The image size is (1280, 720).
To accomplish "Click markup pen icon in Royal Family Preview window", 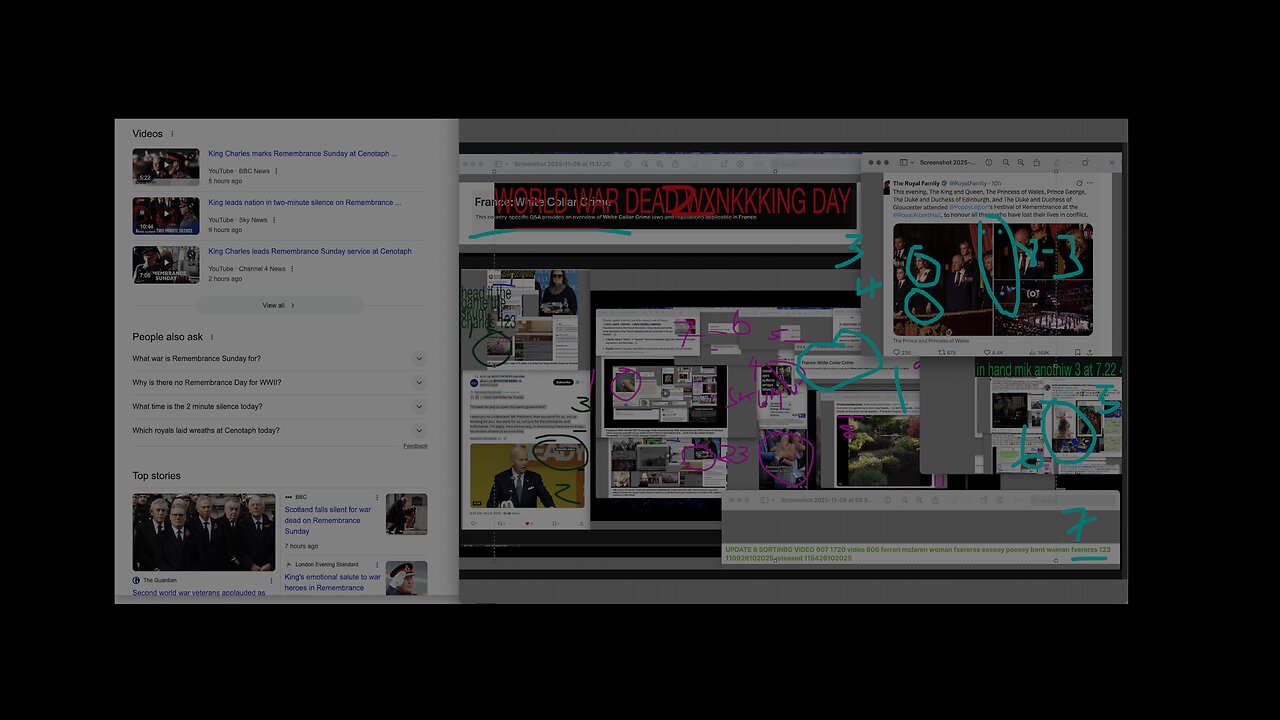I will click(x=1057, y=162).
